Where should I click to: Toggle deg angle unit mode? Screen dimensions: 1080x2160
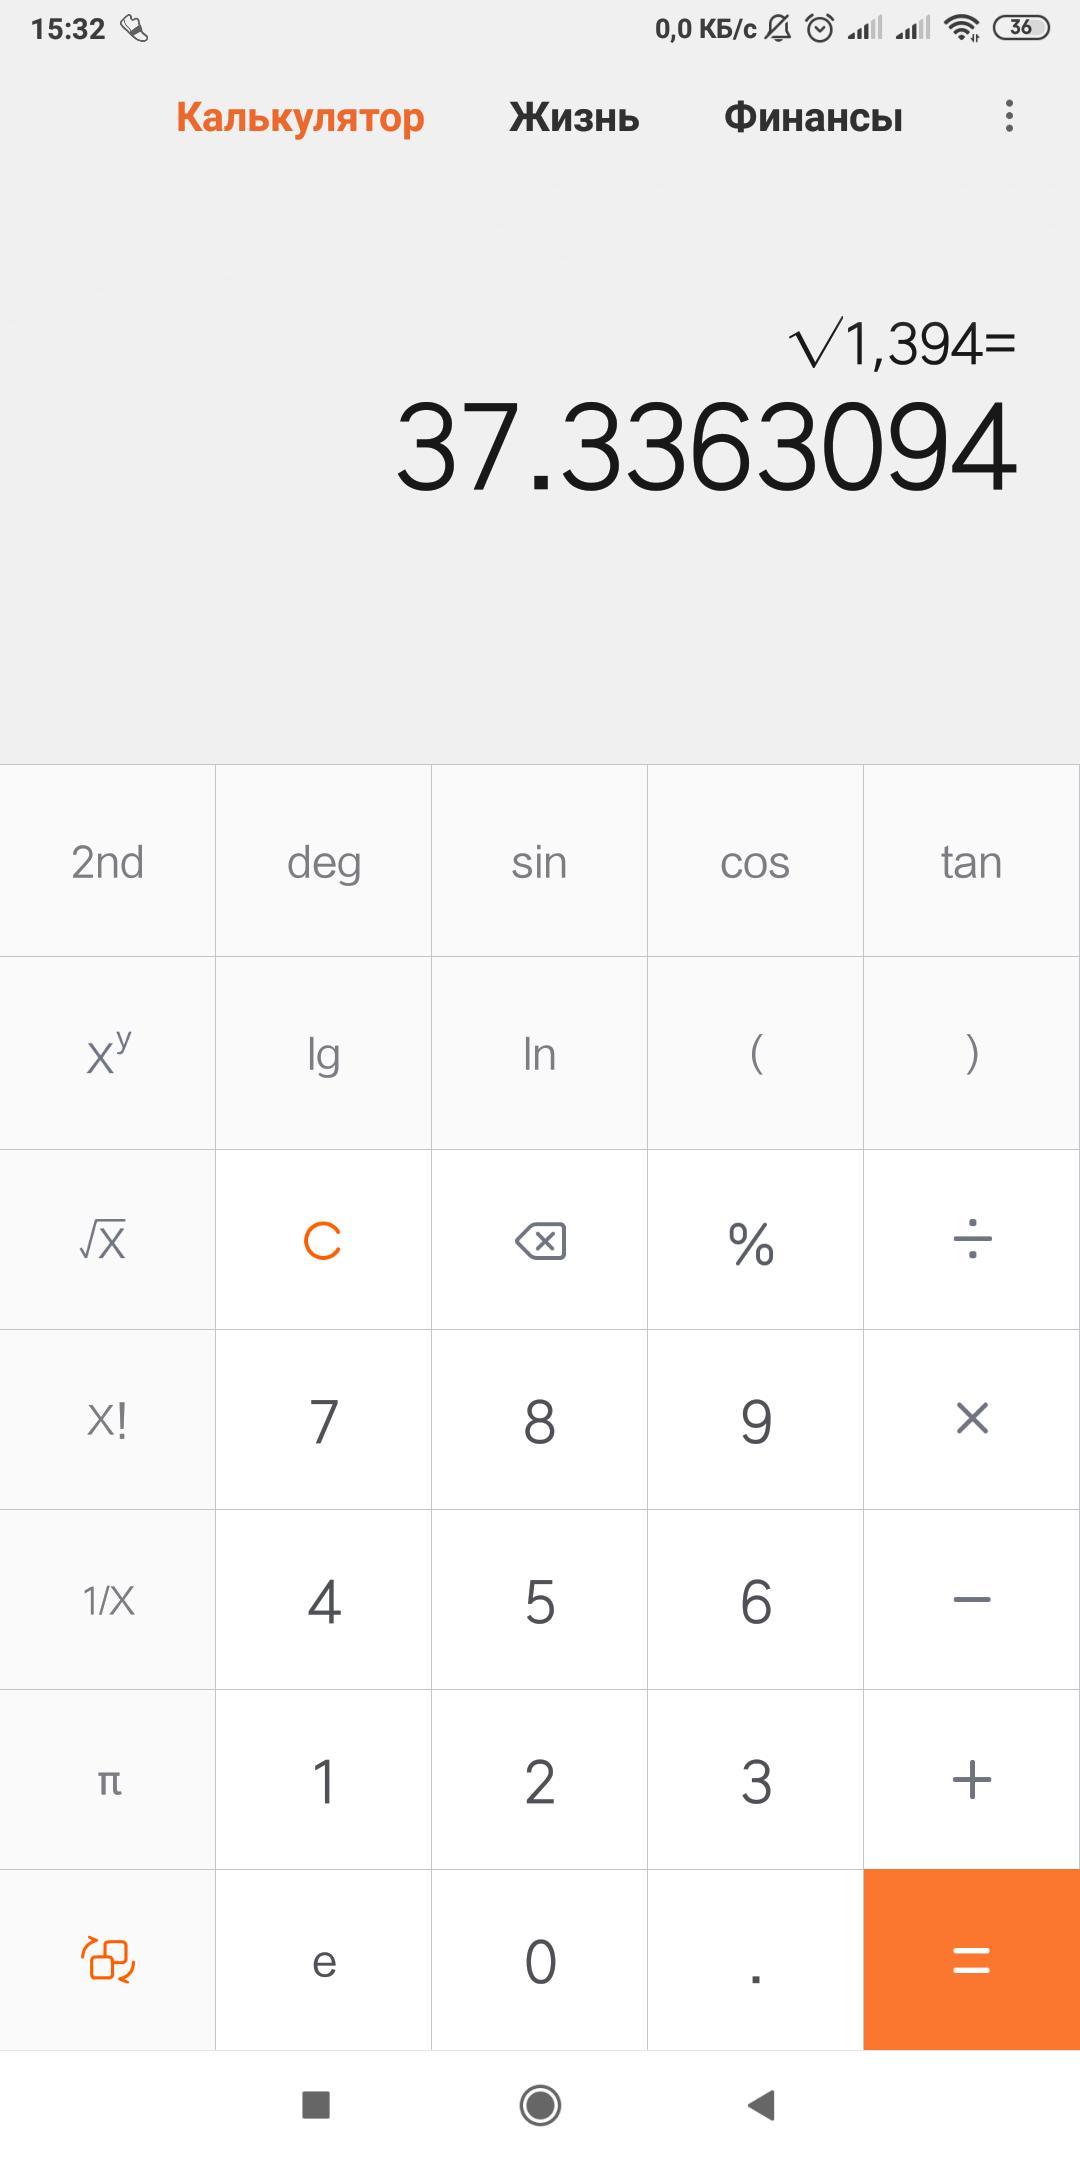pyautogui.click(x=323, y=862)
